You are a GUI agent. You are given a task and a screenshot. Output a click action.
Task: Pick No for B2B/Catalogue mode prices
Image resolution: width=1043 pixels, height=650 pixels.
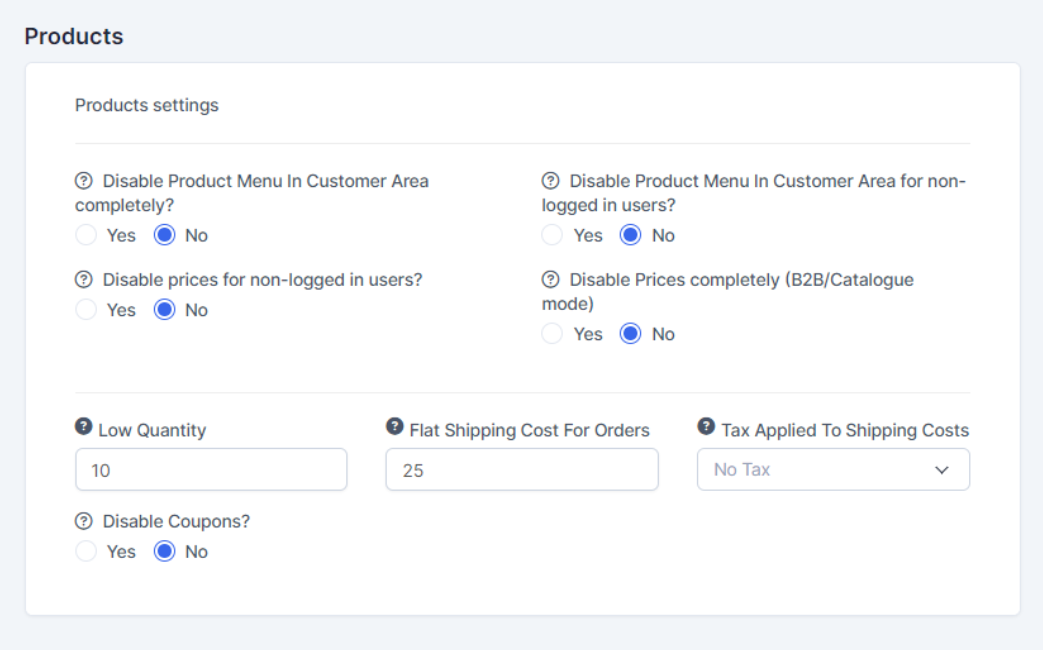631,333
